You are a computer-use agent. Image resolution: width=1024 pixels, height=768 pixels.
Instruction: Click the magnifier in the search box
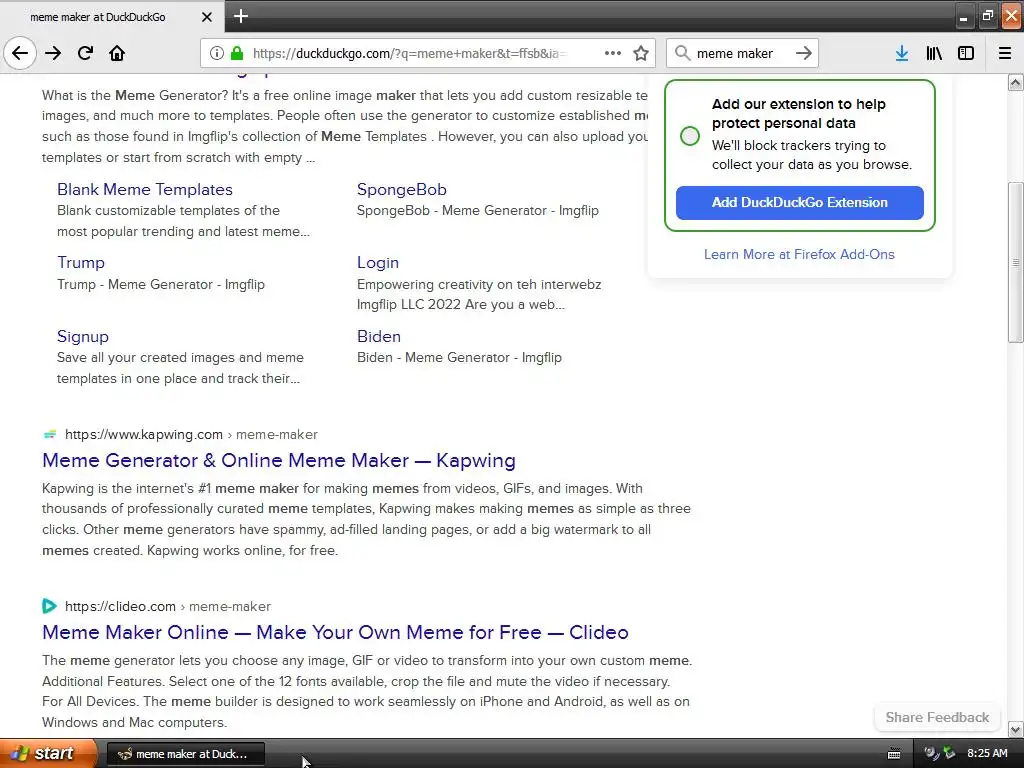tap(682, 53)
